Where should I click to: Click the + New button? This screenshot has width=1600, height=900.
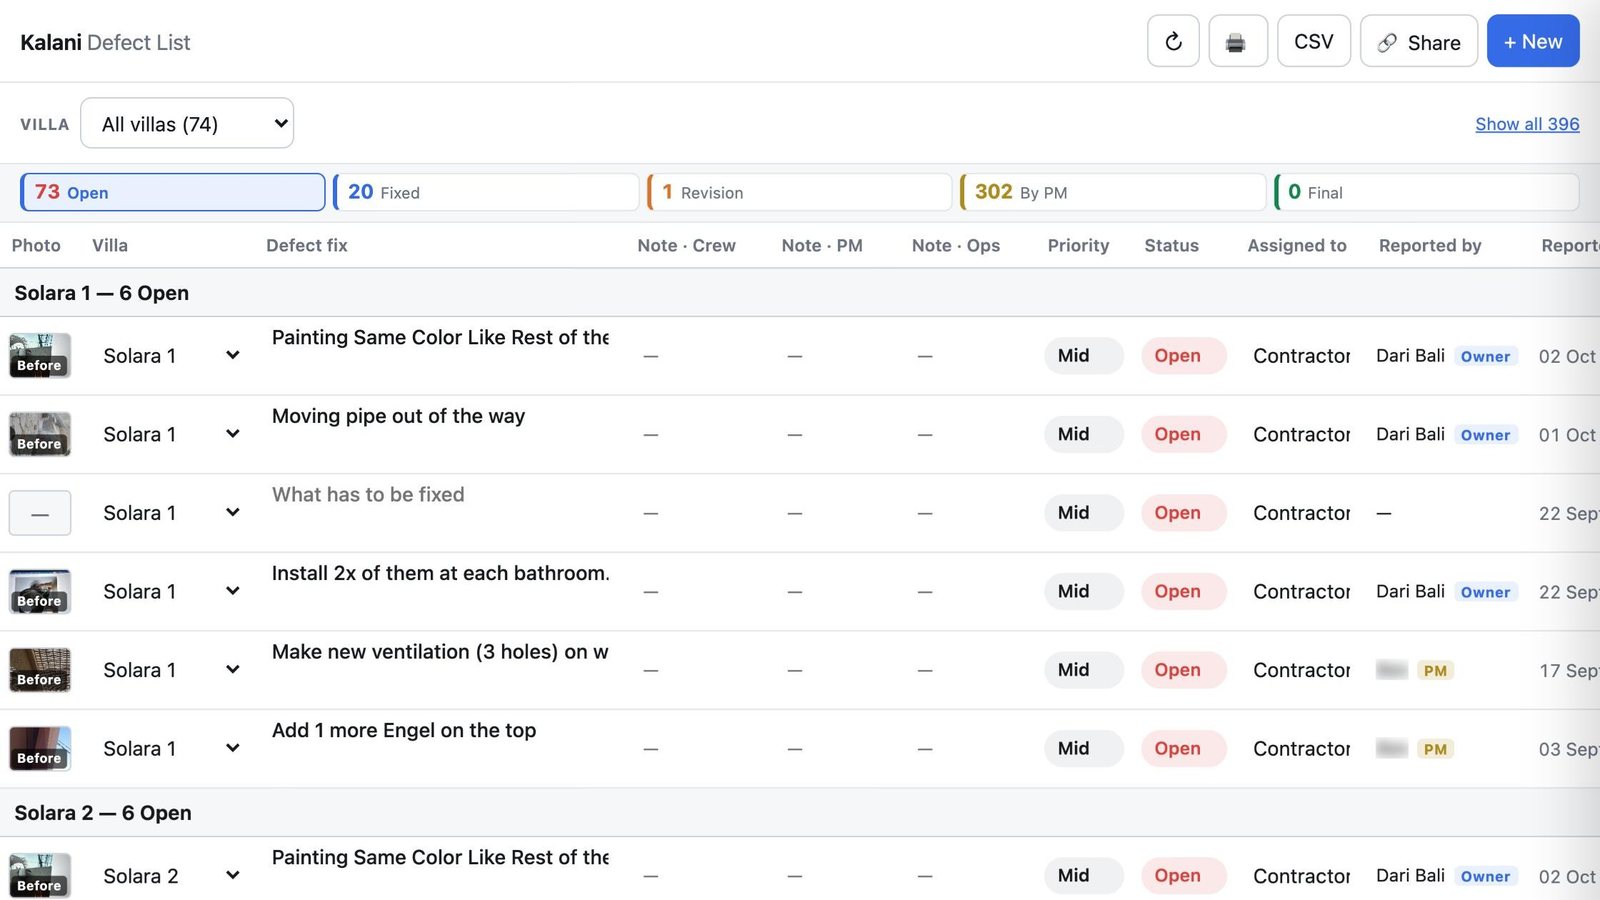pos(1533,41)
